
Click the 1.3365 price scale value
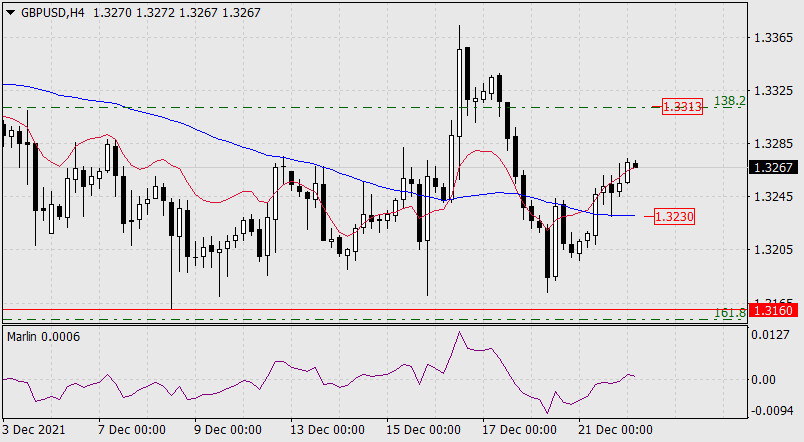point(773,38)
